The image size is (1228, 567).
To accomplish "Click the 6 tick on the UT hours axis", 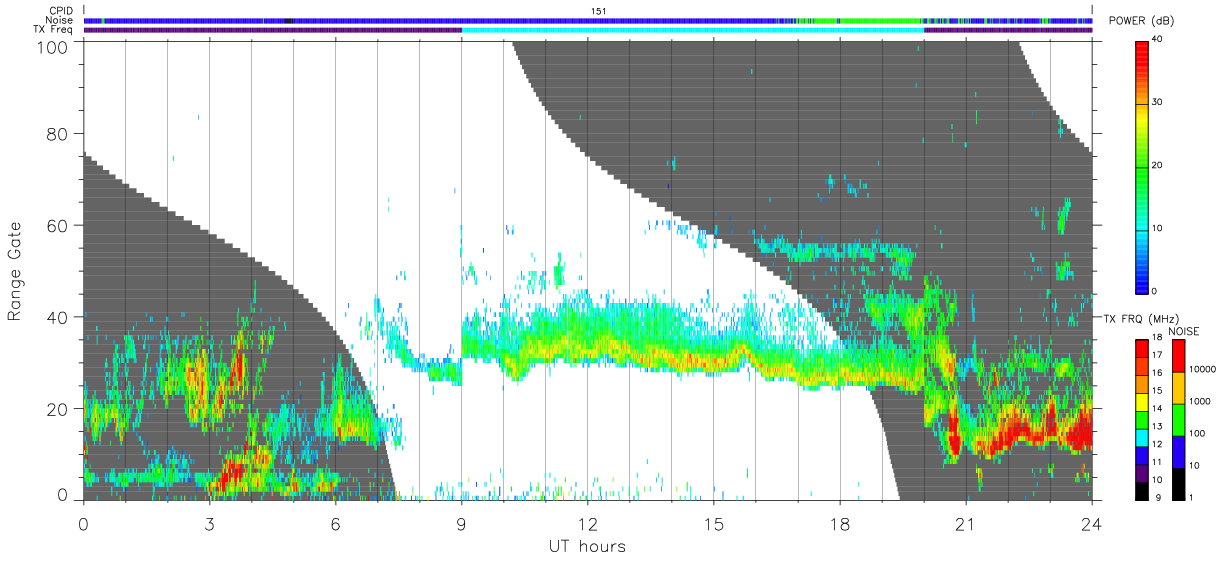I will (x=335, y=523).
